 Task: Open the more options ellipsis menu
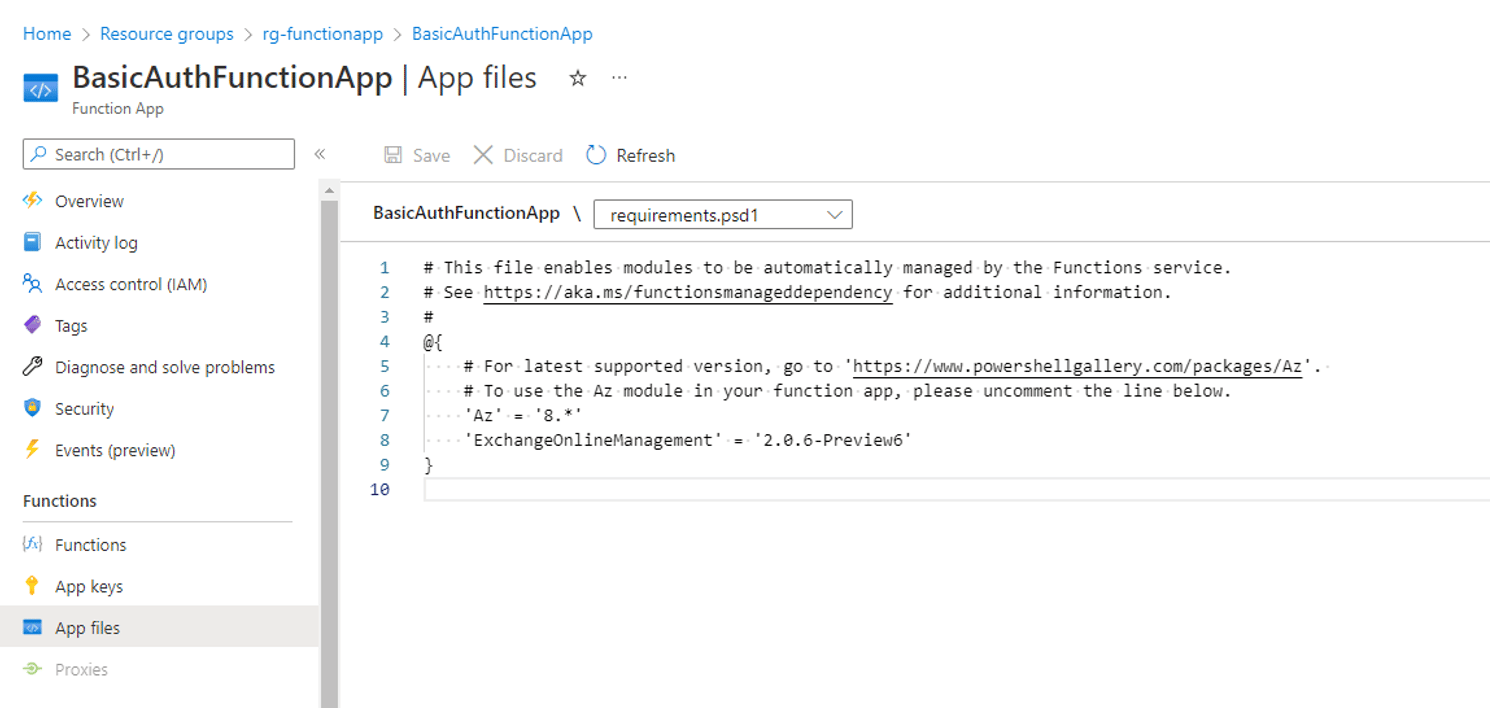(619, 77)
